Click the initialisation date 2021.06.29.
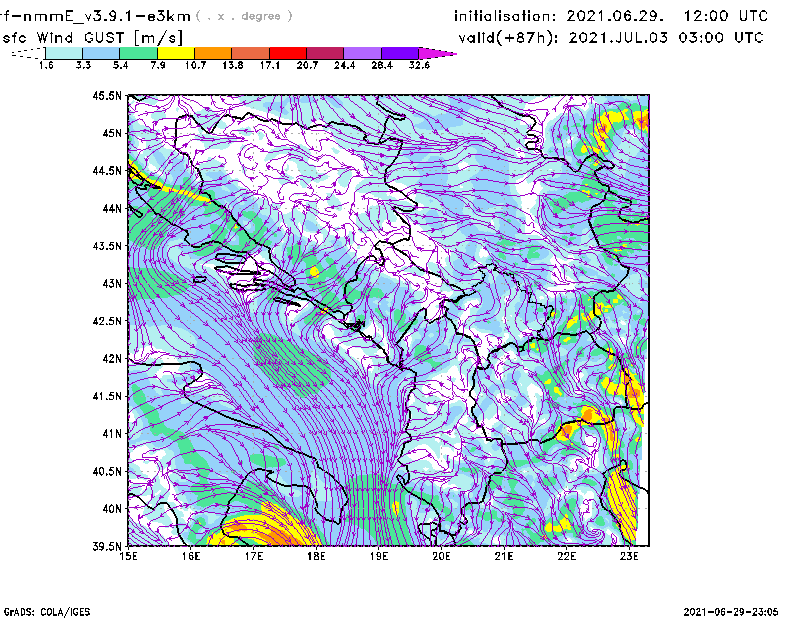The height and width of the screenshot is (618, 800). coord(615,16)
